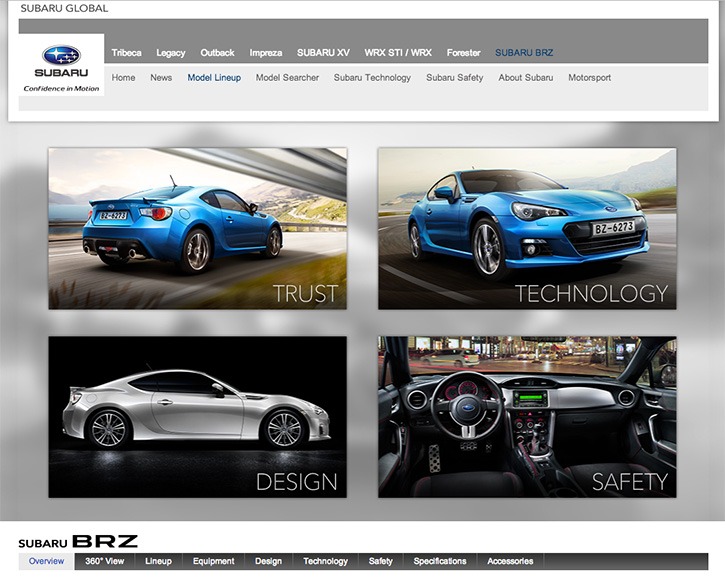Open the SUBARU XV model

coord(323,53)
